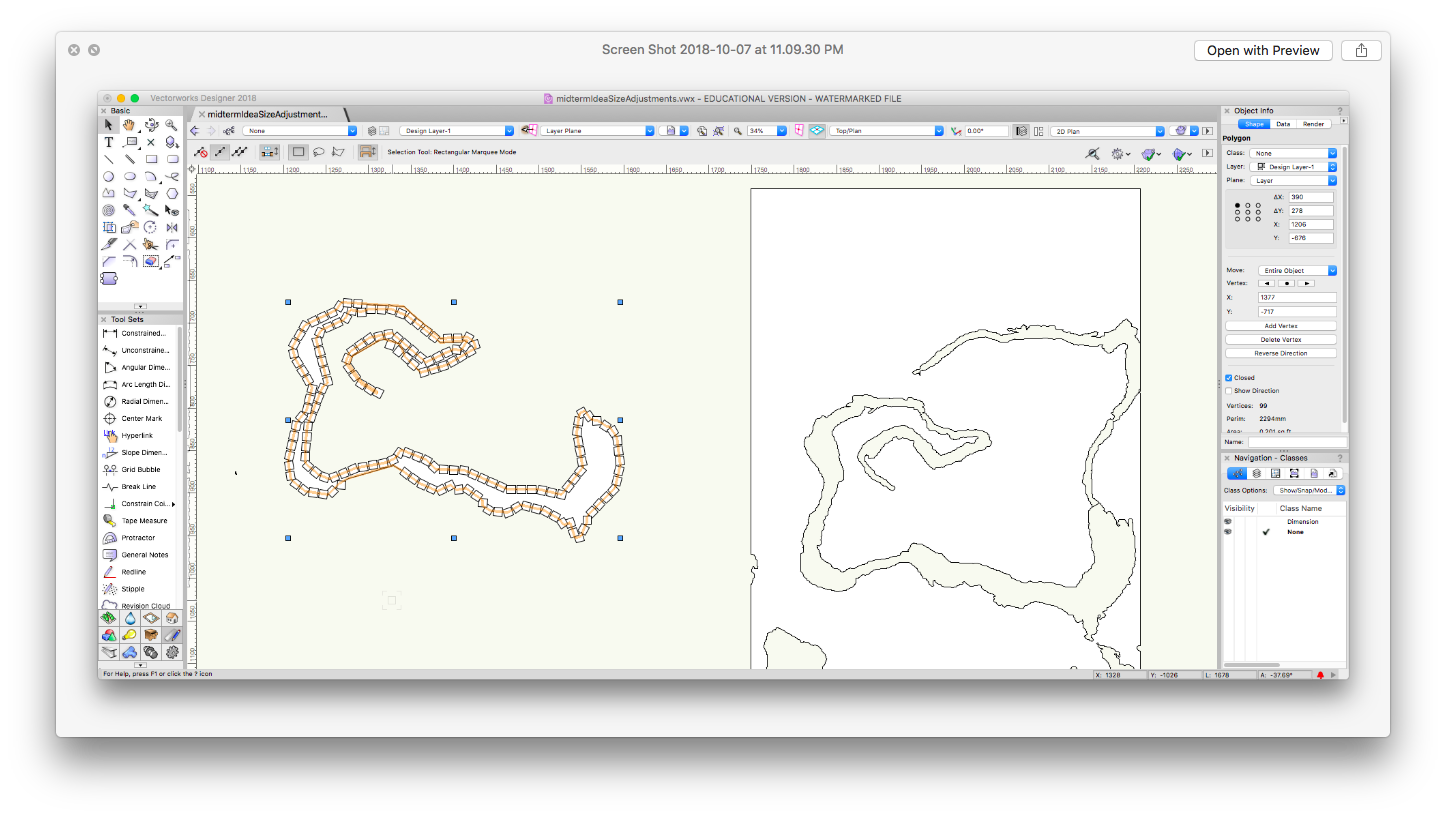Select the center box position radio
This screenshot has height=817, width=1446.
click(1248, 212)
